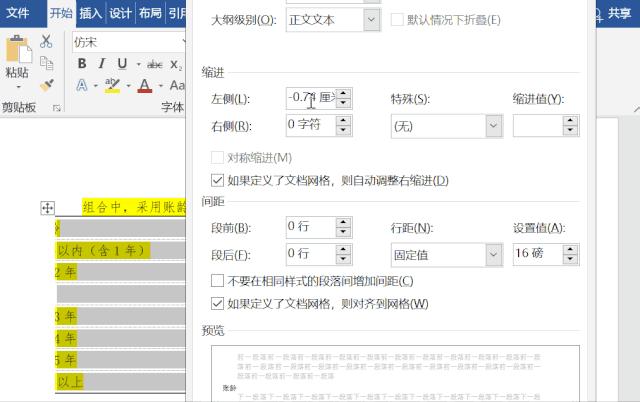Click the 右侧 indent value field
The height and width of the screenshot is (402, 640).
click(311, 125)
